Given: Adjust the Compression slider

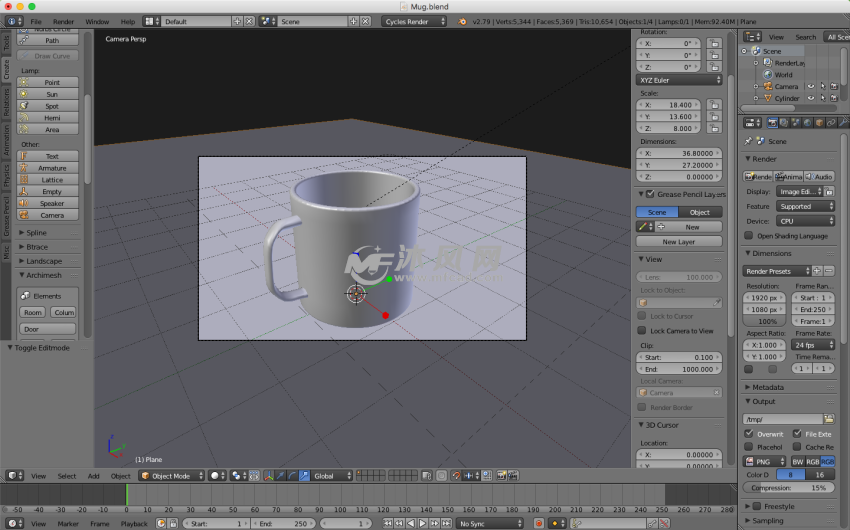Looking at the screenshot, I should [x=790, y=488].
